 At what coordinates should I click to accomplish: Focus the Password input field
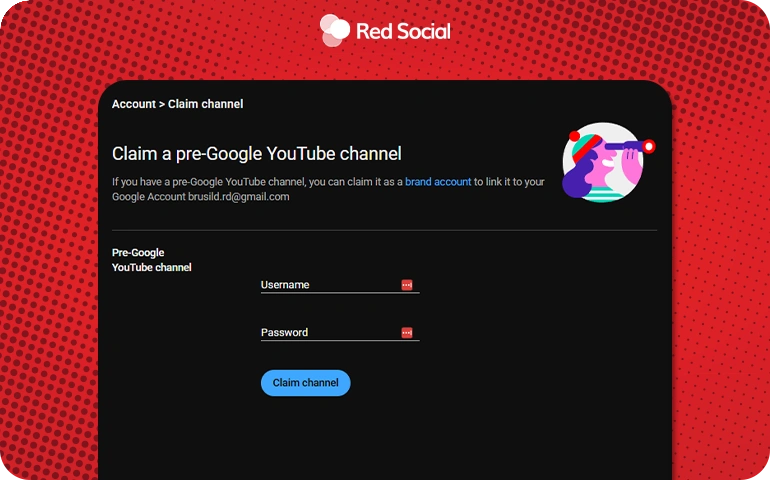pyautogui.click(x=340, y=333)
